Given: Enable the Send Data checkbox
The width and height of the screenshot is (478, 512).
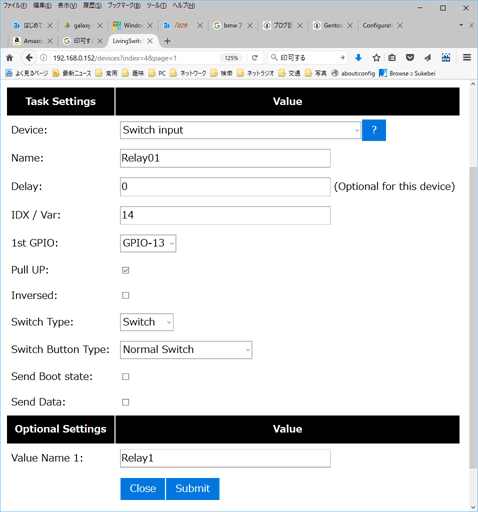Looking at the screenshot, I should pos(126,402).
